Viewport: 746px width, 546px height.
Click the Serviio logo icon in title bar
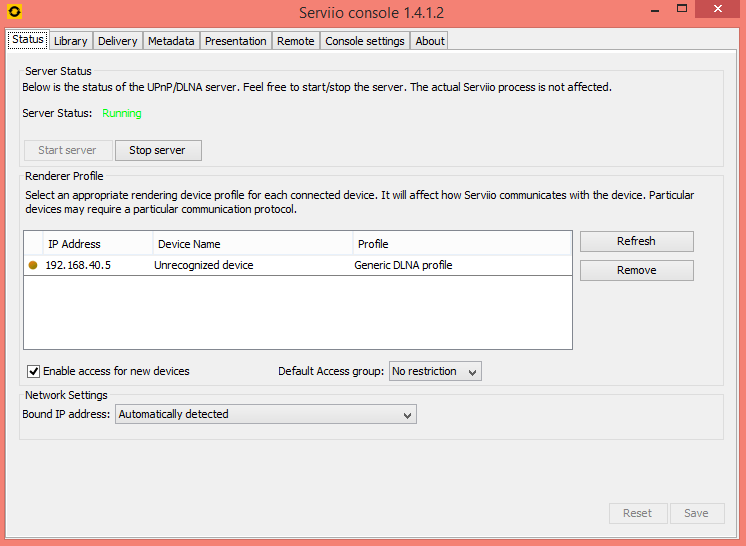click(15, 10)
